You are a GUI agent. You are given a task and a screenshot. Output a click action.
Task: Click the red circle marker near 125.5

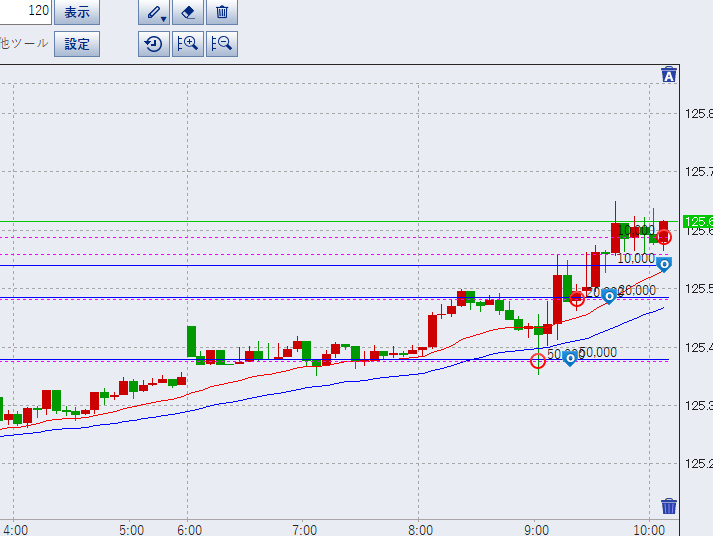577,297
